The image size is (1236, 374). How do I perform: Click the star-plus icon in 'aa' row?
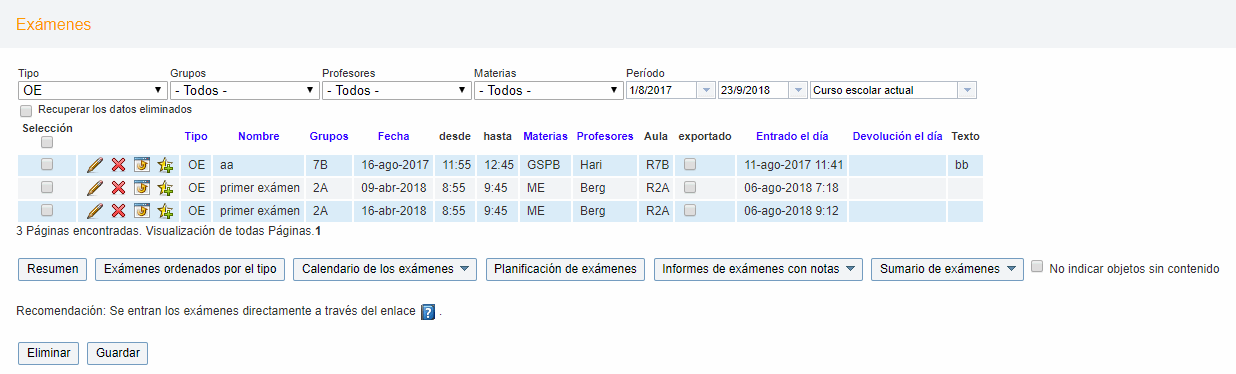pyautogui.click(x=165, y=165)
